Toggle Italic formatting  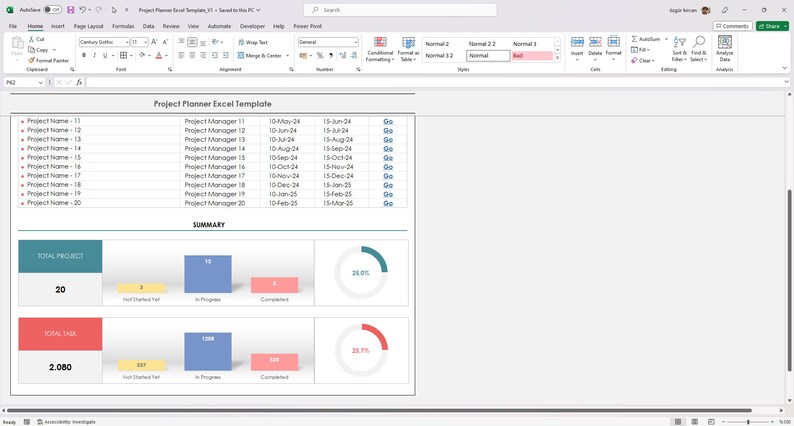point(95,55)
